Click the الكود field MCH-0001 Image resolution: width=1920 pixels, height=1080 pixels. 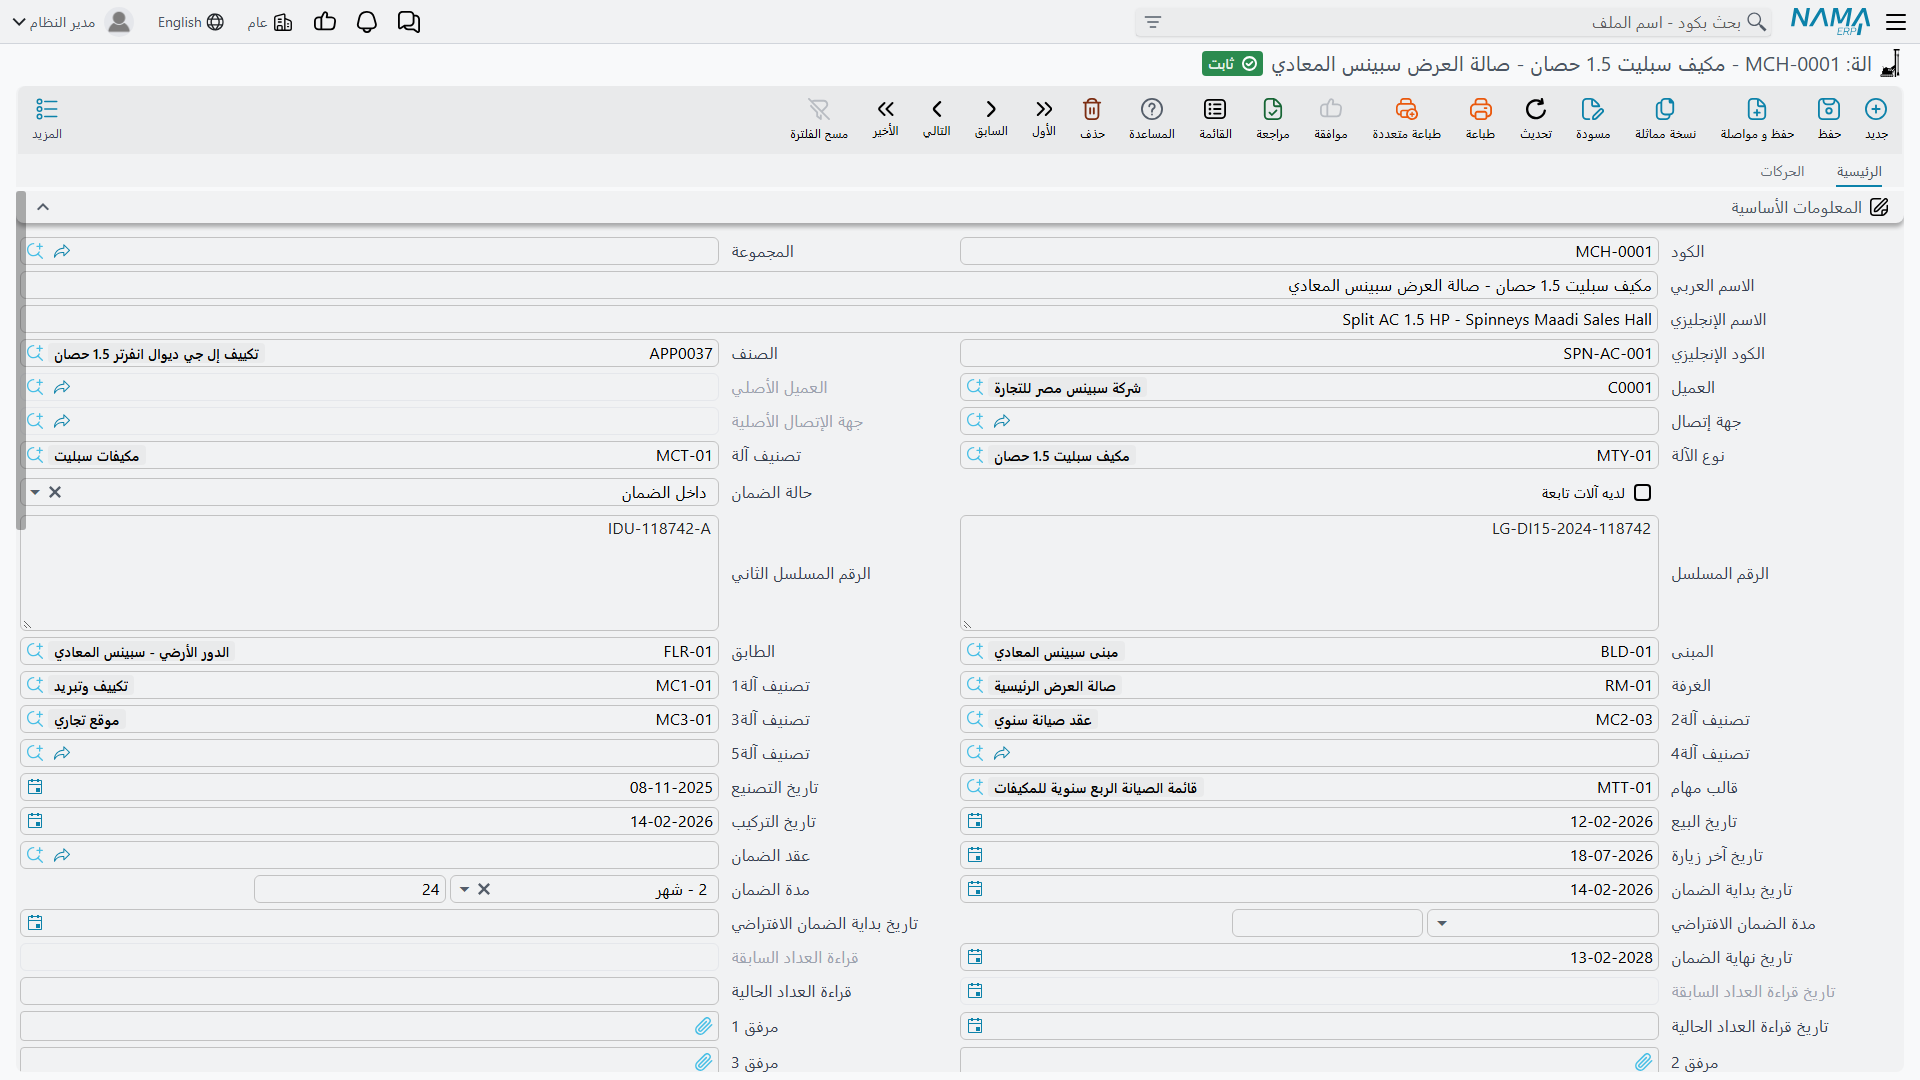(x=1309, y=251)
